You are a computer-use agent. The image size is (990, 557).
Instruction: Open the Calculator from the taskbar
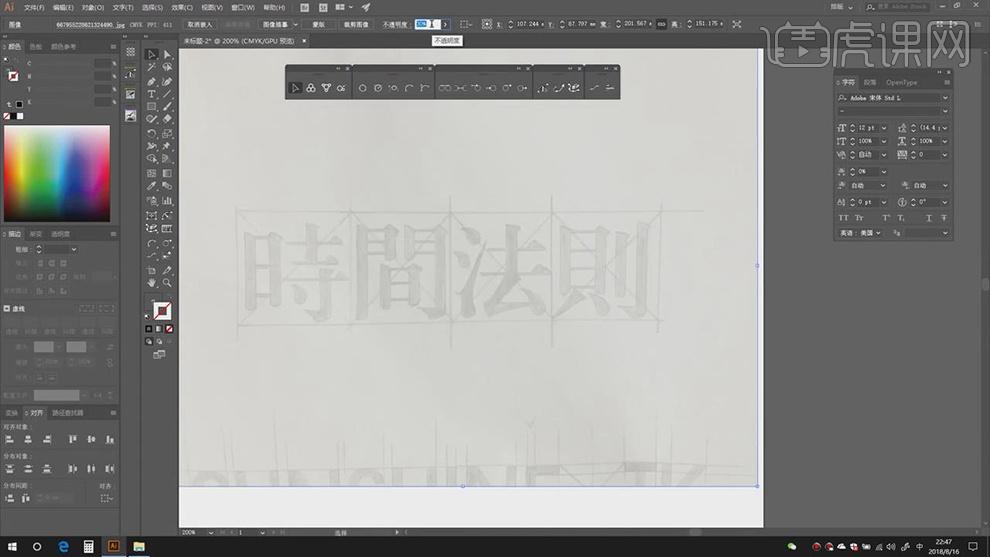coord(88,546)
